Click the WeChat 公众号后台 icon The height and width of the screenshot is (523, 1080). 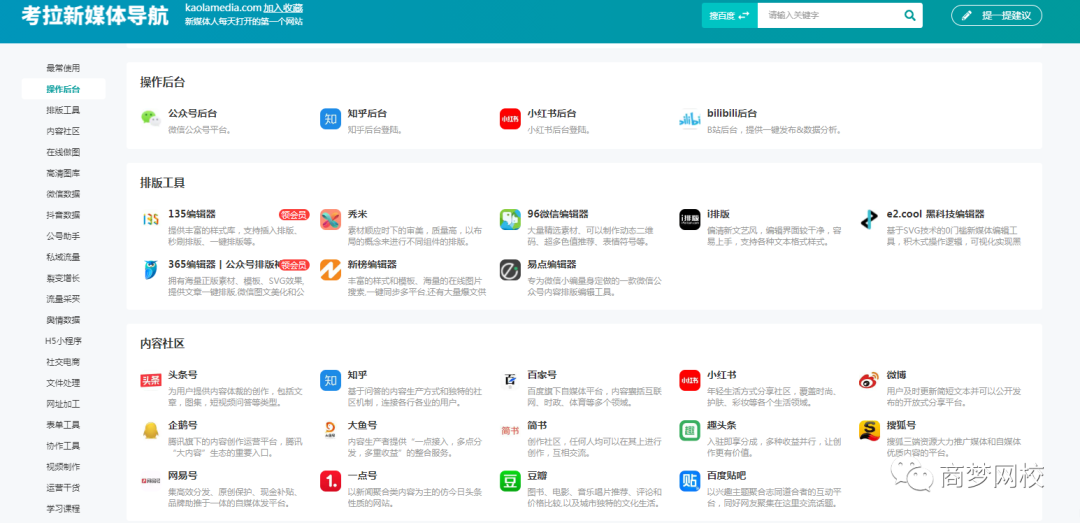point(150,119)
